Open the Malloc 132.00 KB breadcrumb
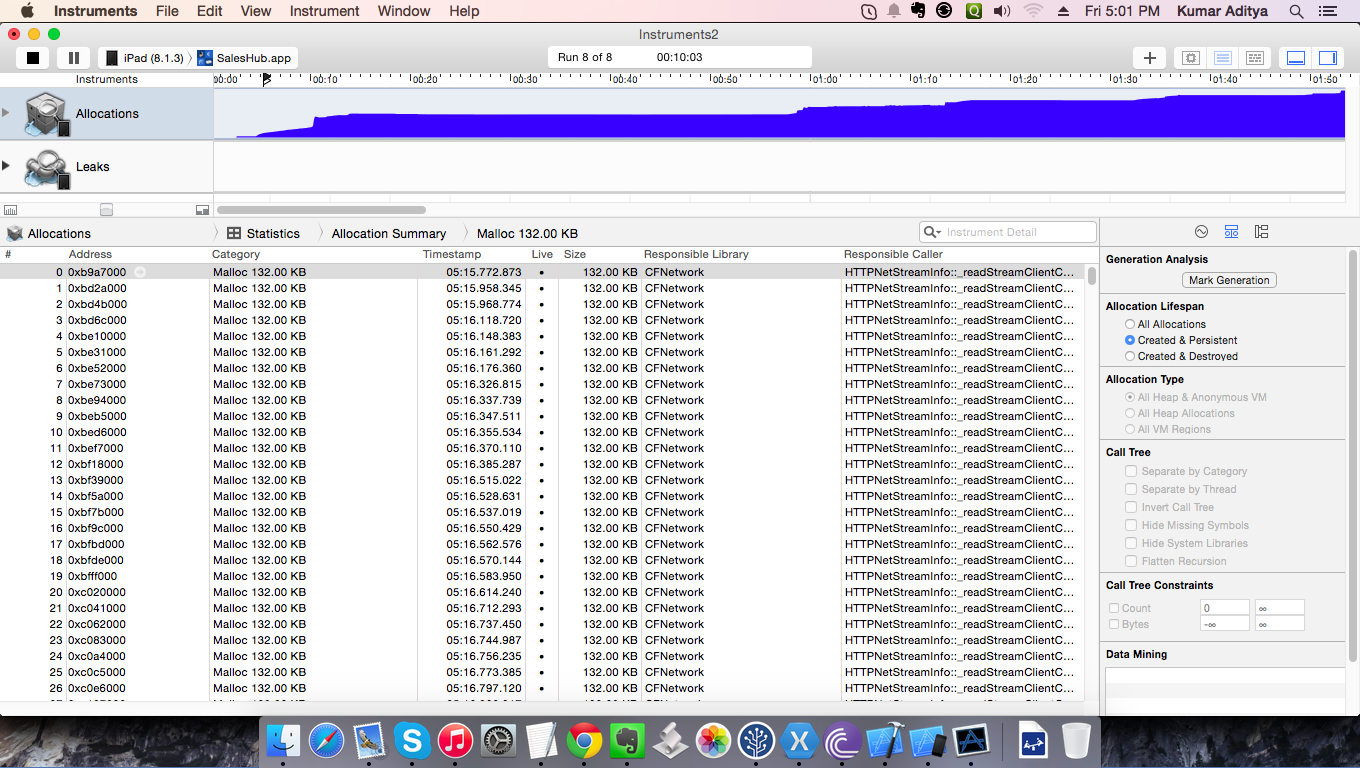The height and width of the screenshot is (768, 1360). (x=527, y=233)
